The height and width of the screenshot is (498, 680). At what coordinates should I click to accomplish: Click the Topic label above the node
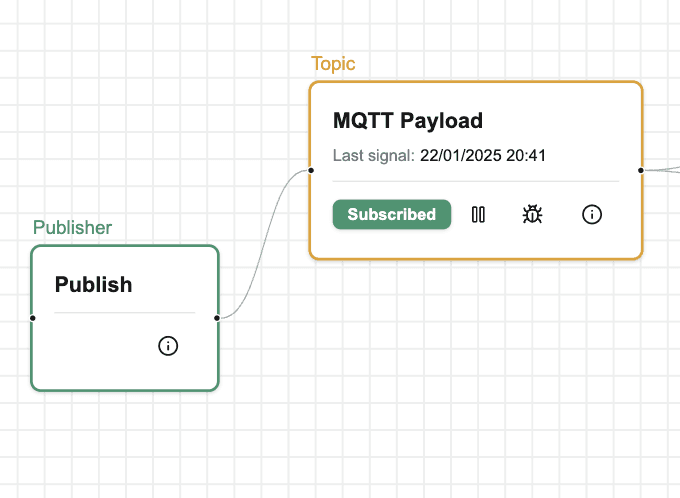point(333,64)
